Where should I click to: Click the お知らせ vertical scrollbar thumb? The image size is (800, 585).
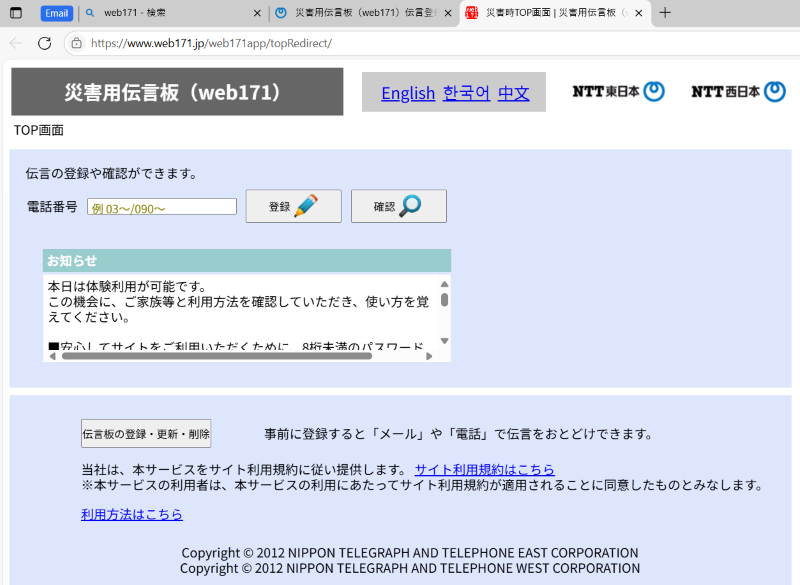(x=444, y=299)
